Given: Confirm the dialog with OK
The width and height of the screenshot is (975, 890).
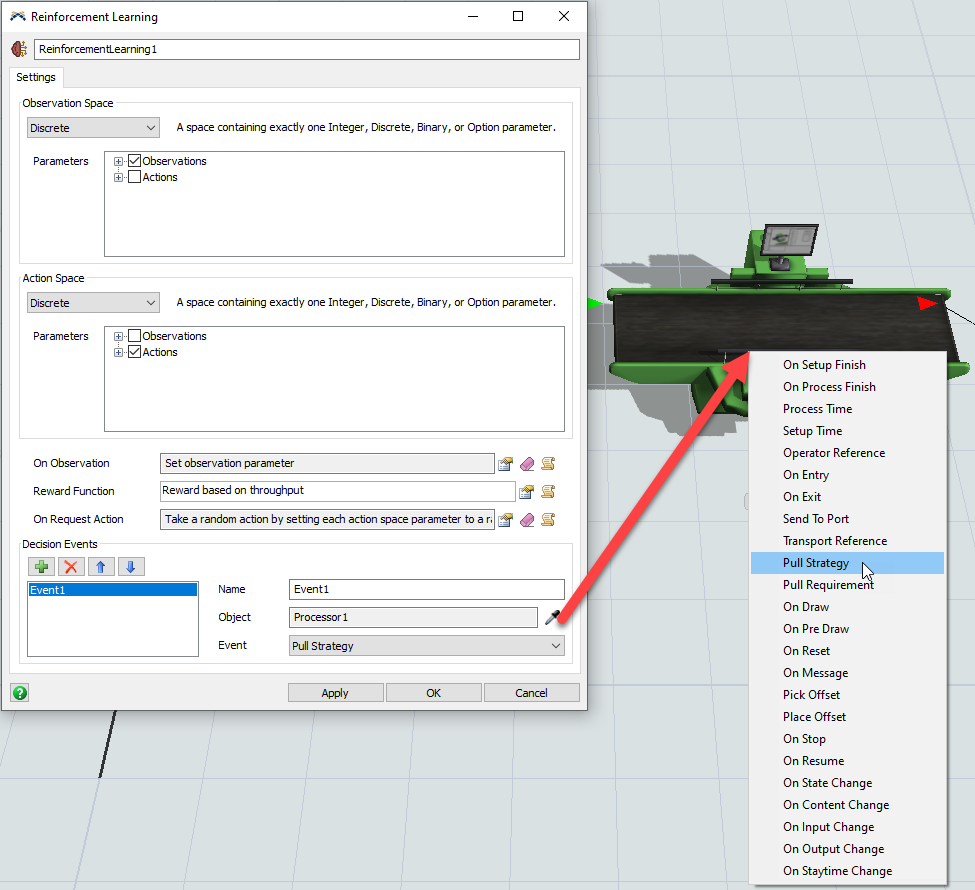Looking at the screenshot, I should [x=433, y=693].
